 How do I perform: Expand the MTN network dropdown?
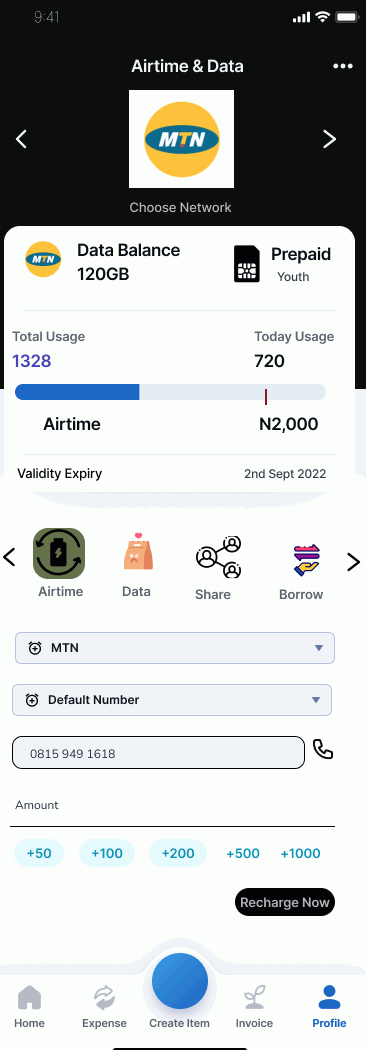pos(175,648)
